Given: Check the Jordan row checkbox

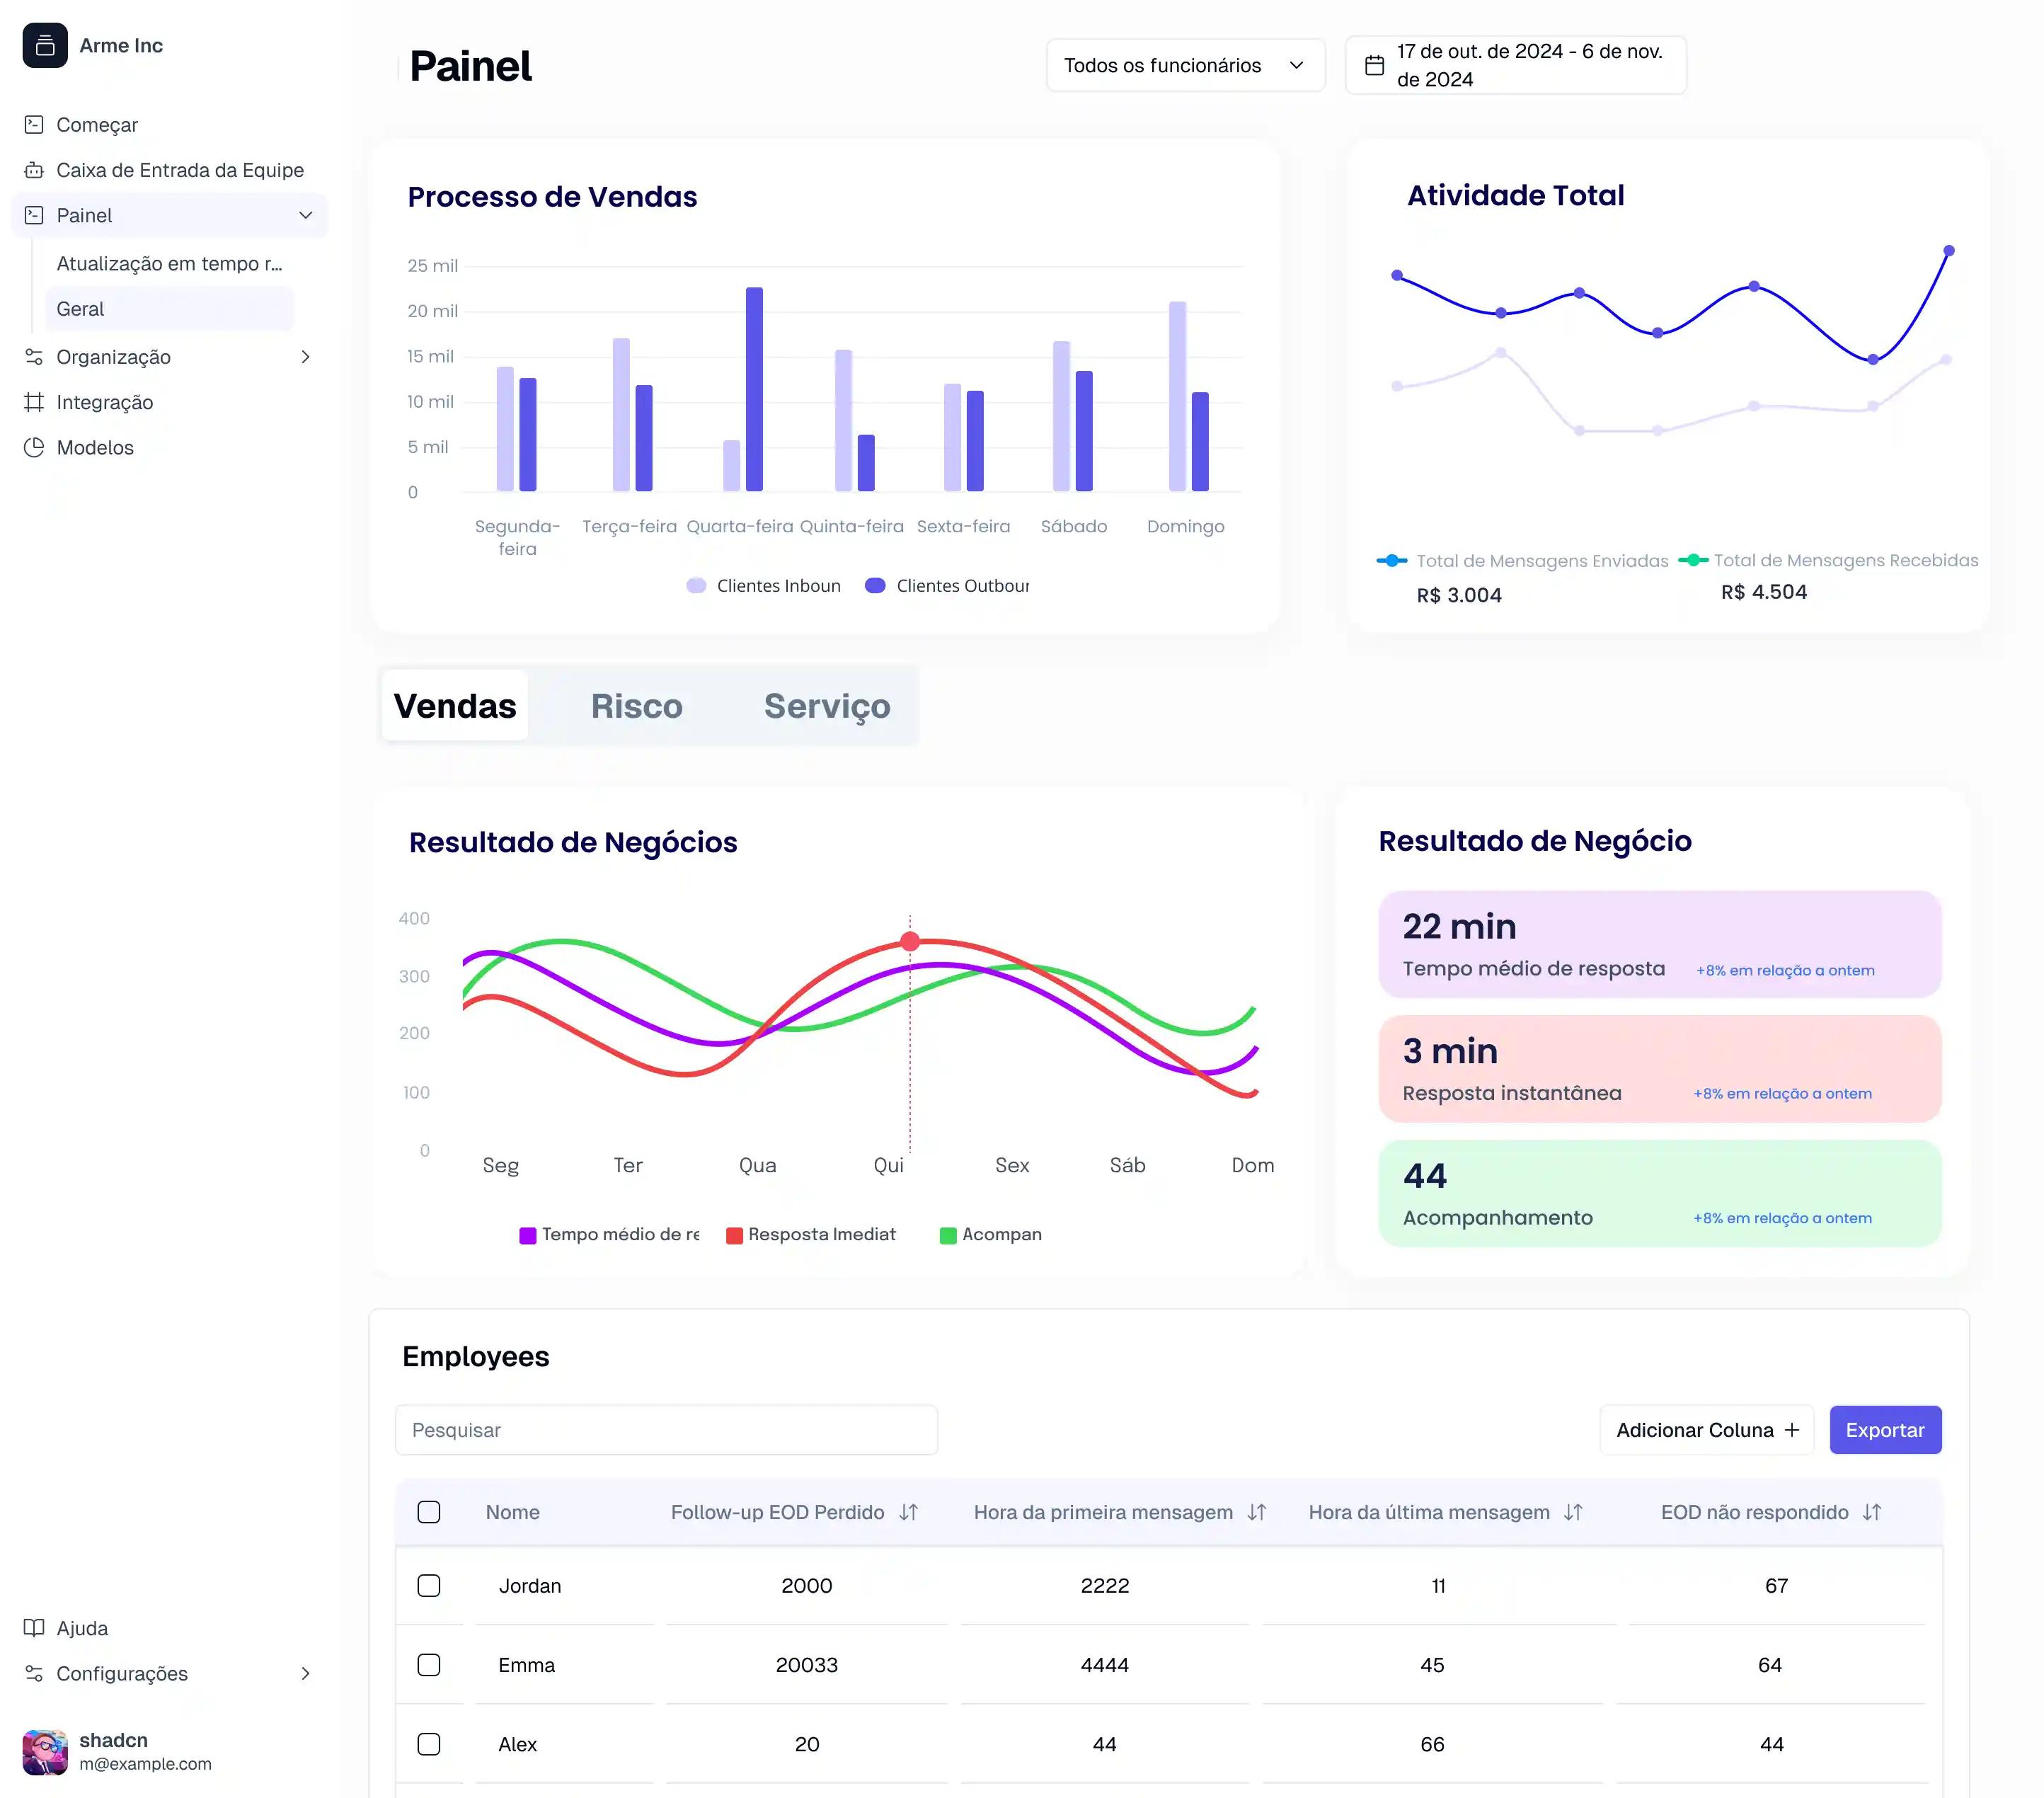Looking at the screenshot, I should click(429, 1585).
